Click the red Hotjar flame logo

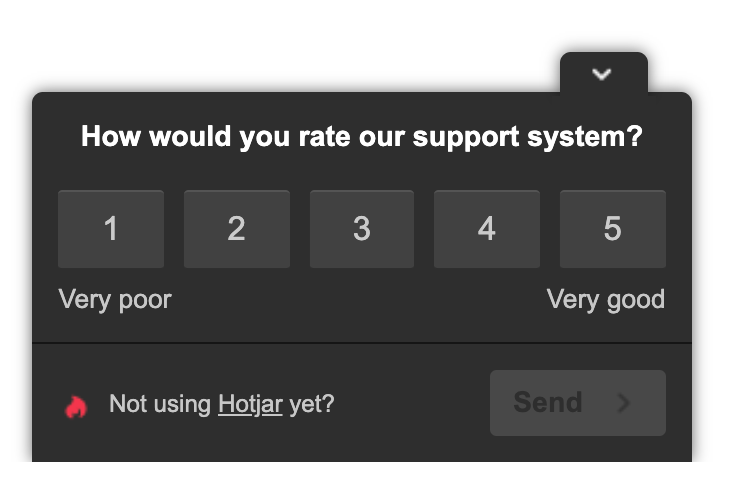76,406
